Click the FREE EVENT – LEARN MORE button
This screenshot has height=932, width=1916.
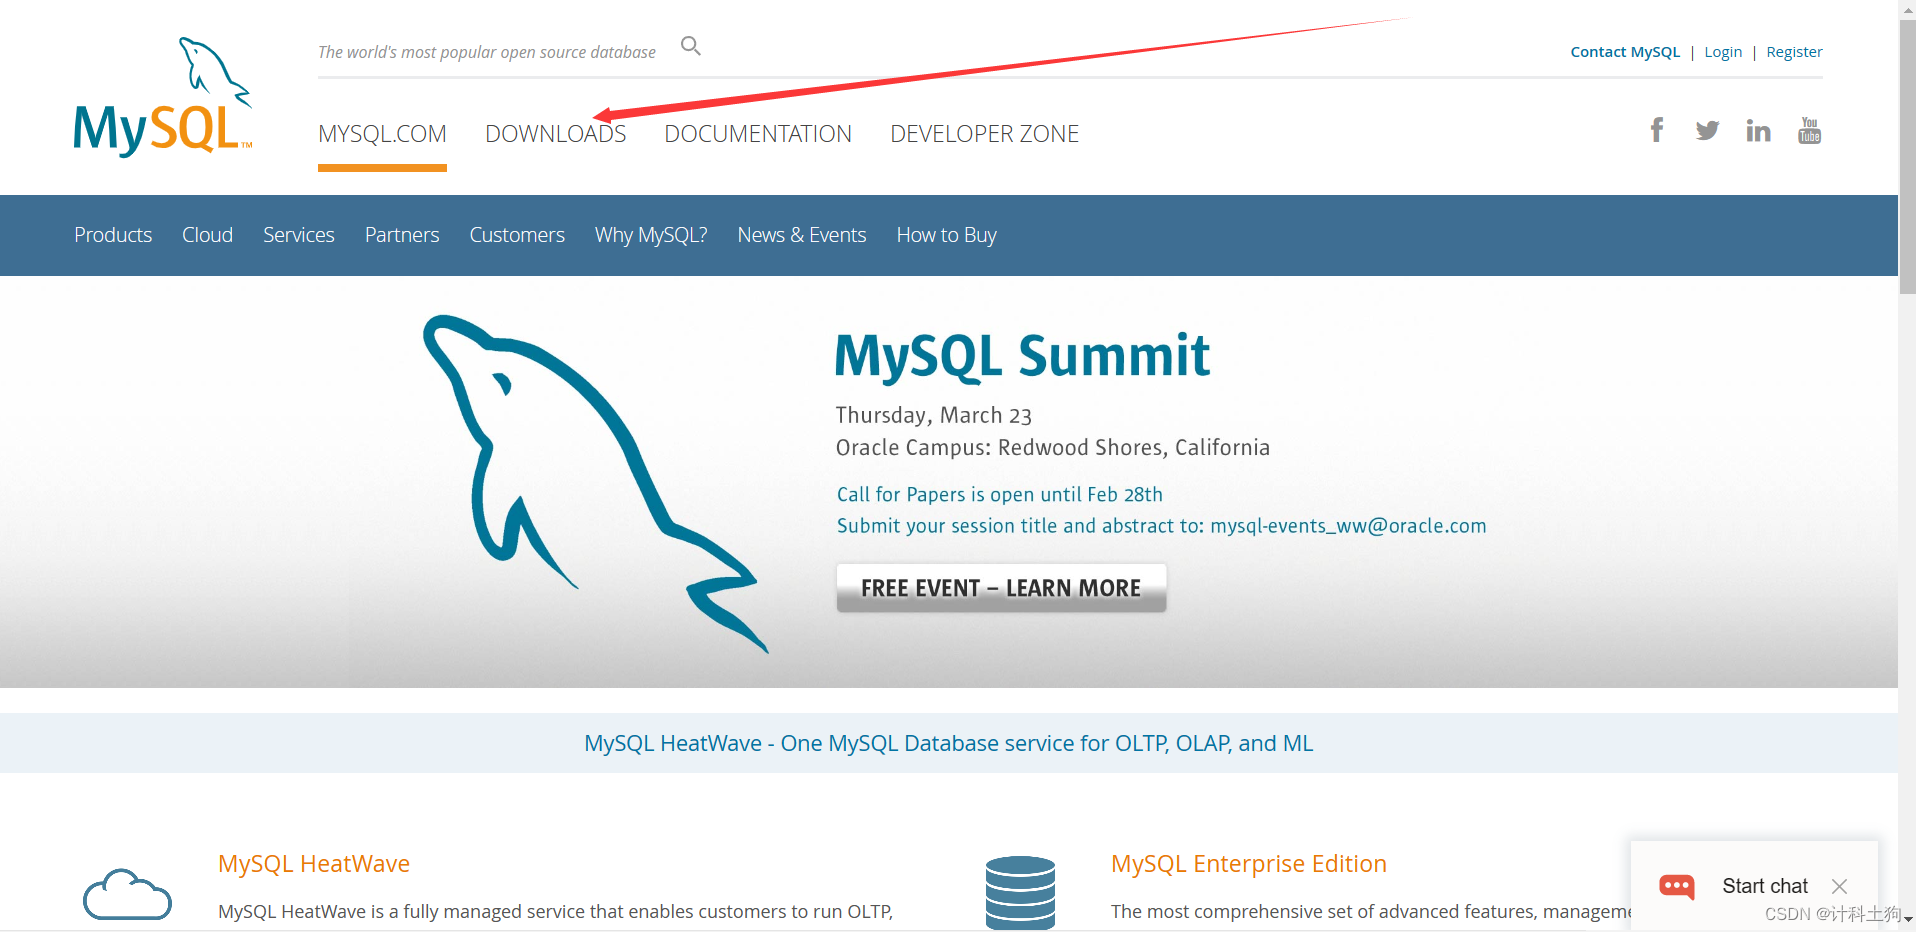[x=1001, y=588]
